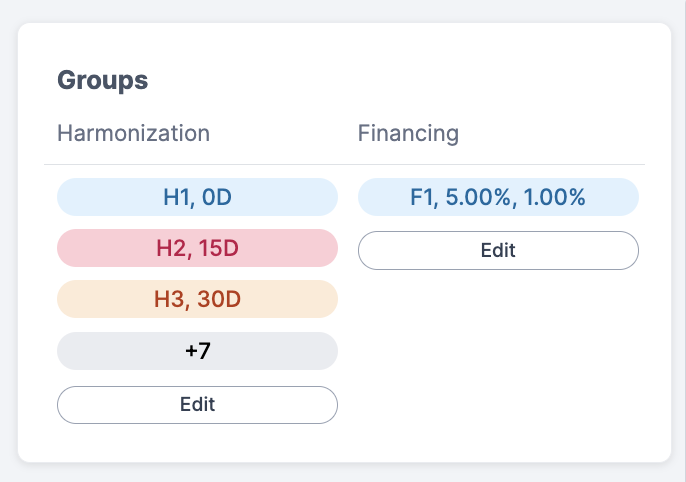
Task: Expand the +7 hidden harmonization groups
Action: point(197,351)
